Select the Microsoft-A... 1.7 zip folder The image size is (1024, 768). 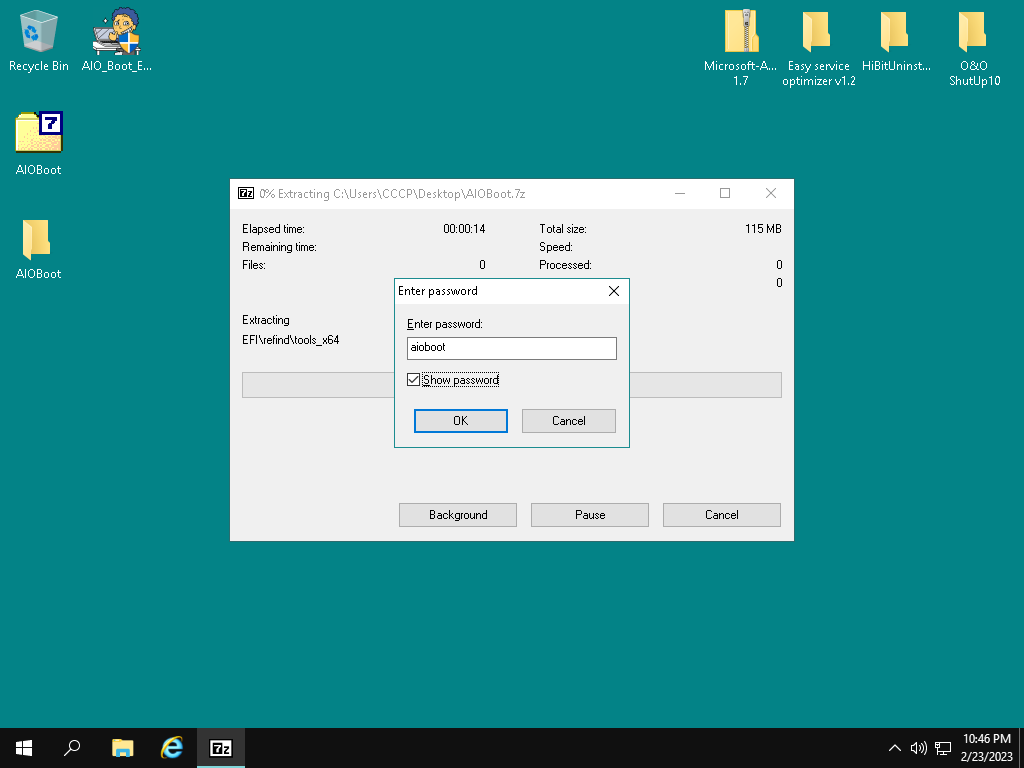click(x=740, y=32)
